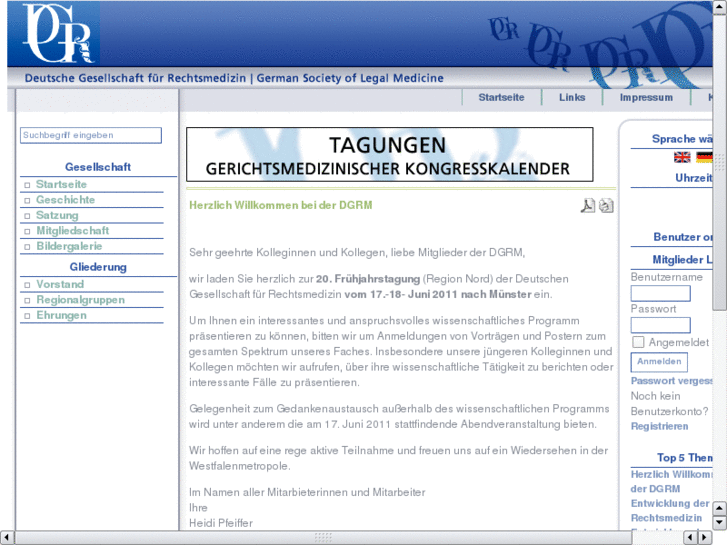Open the PDF version icon

(x=587, y=205)
